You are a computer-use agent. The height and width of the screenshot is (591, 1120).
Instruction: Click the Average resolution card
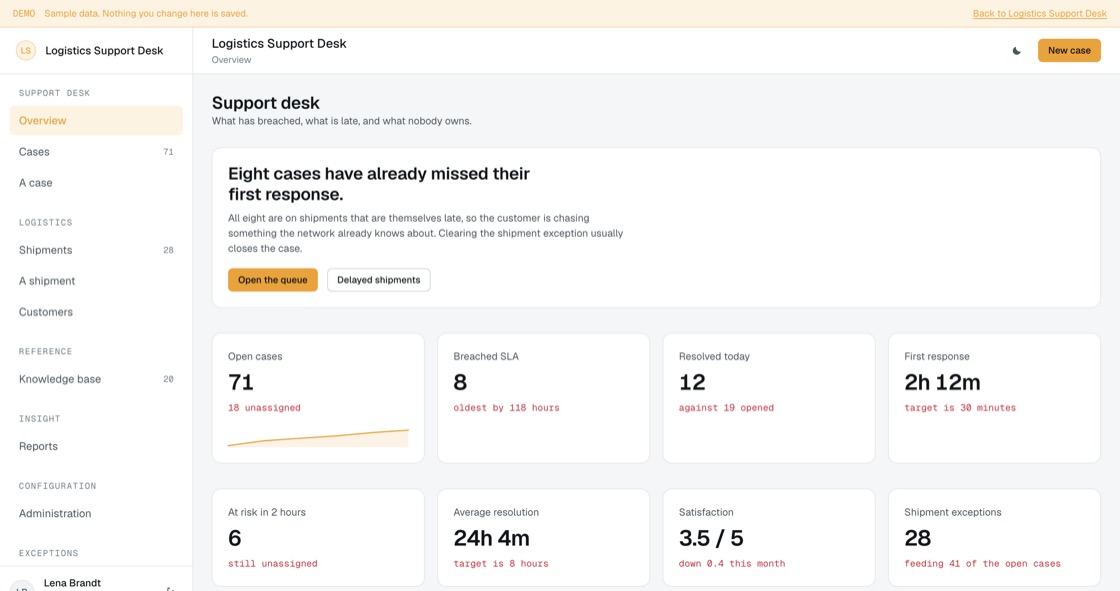pyautogui.click(x=544, y=537)
